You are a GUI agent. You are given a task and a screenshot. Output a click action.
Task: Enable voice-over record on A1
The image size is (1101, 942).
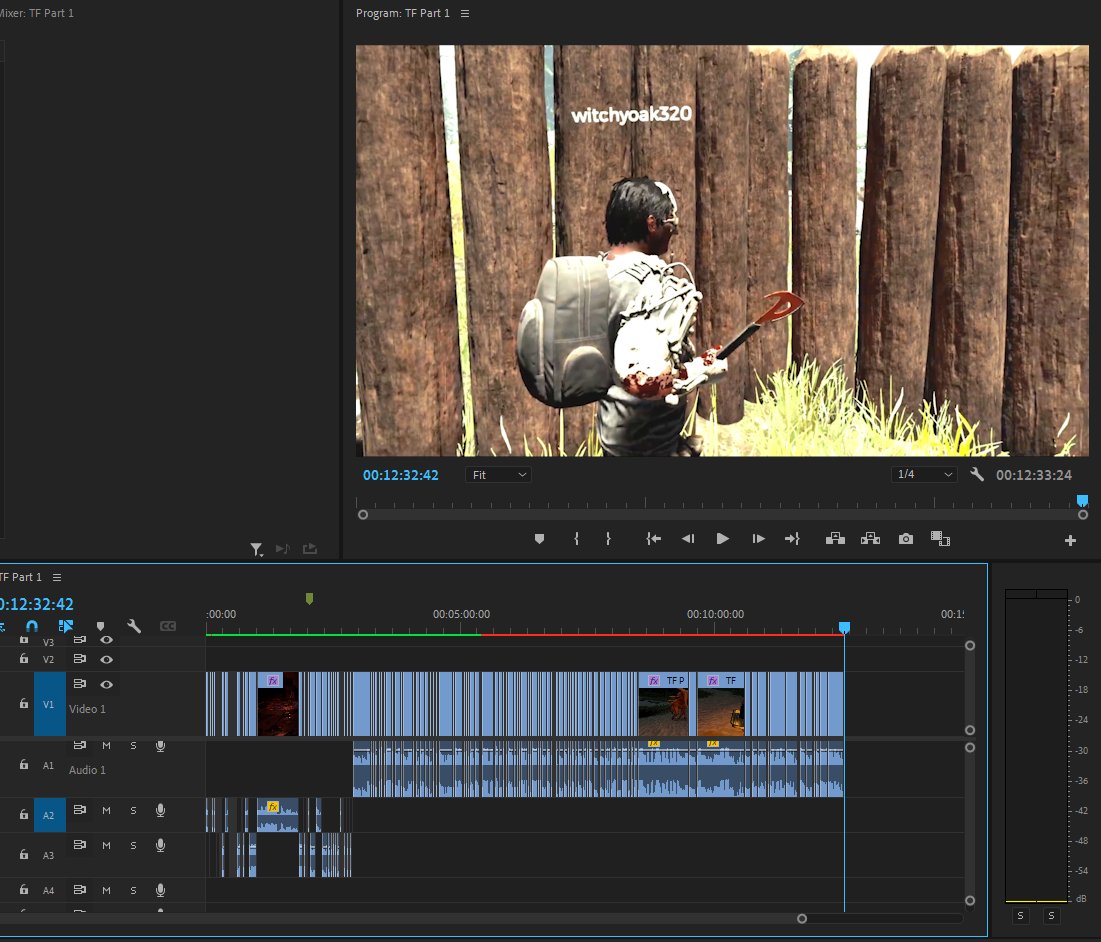tap(160, 745)
